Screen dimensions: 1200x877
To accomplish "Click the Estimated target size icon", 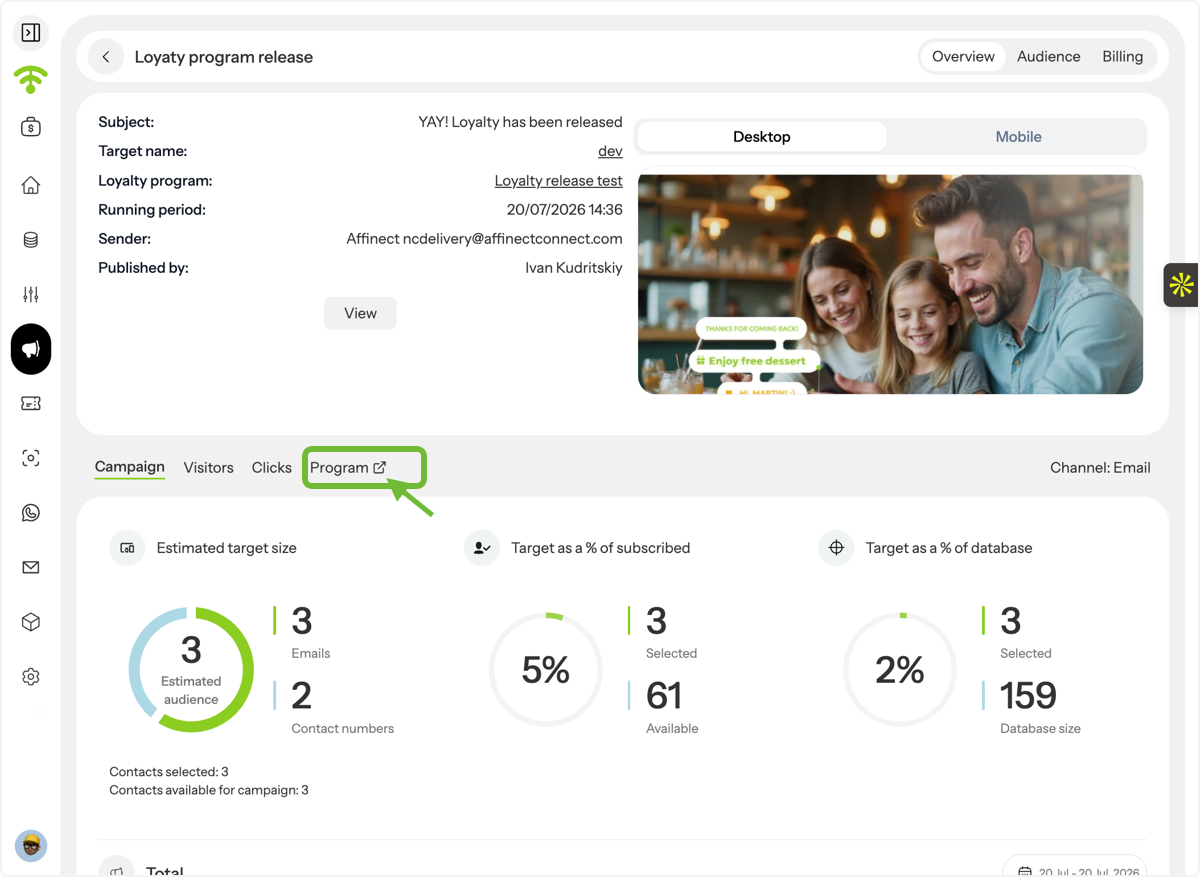I will (127, 548).
